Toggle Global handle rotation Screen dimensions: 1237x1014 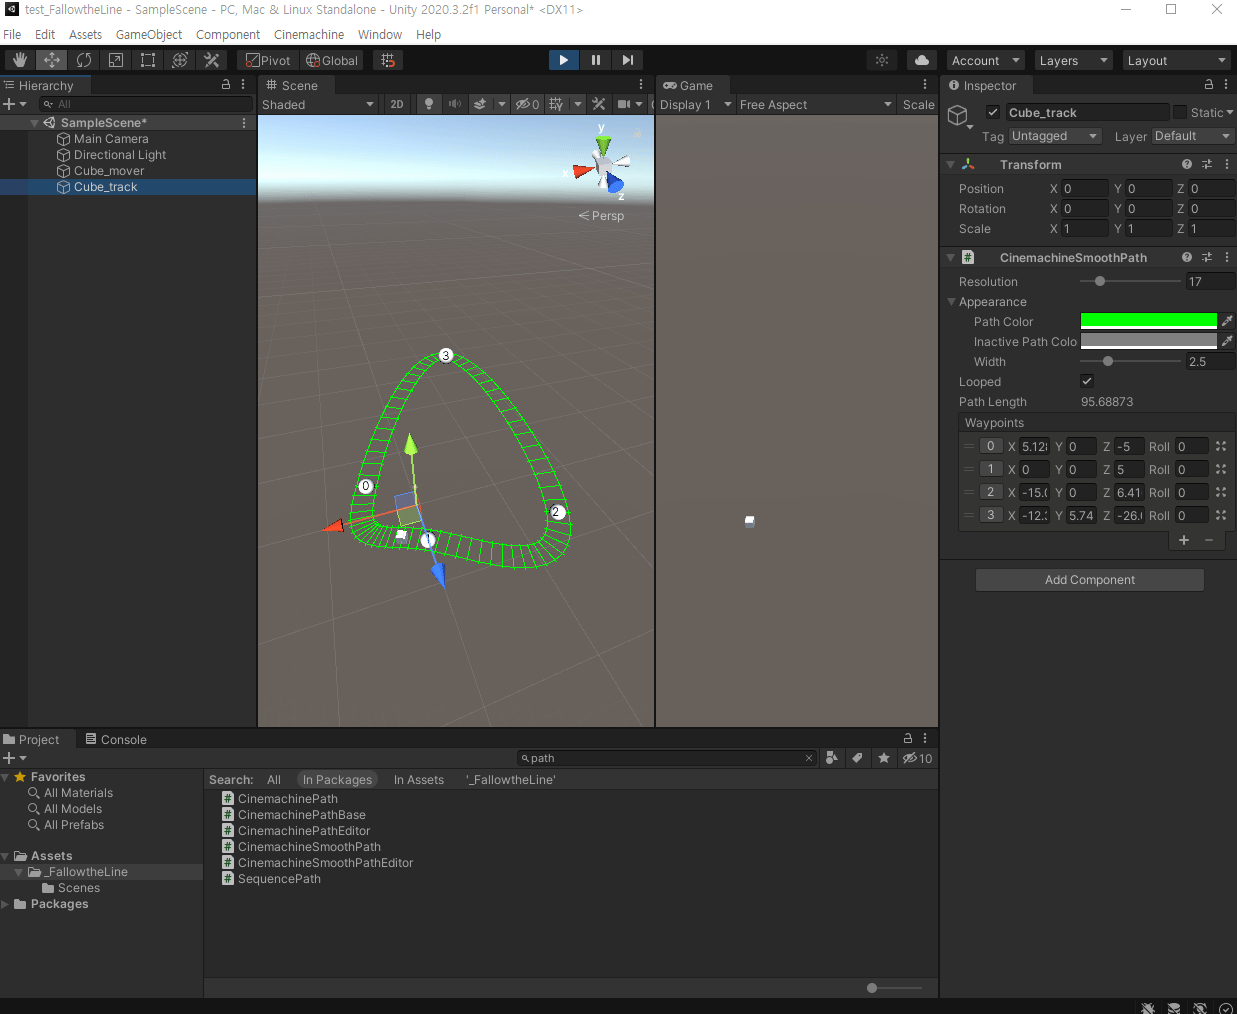click(332, 60)
